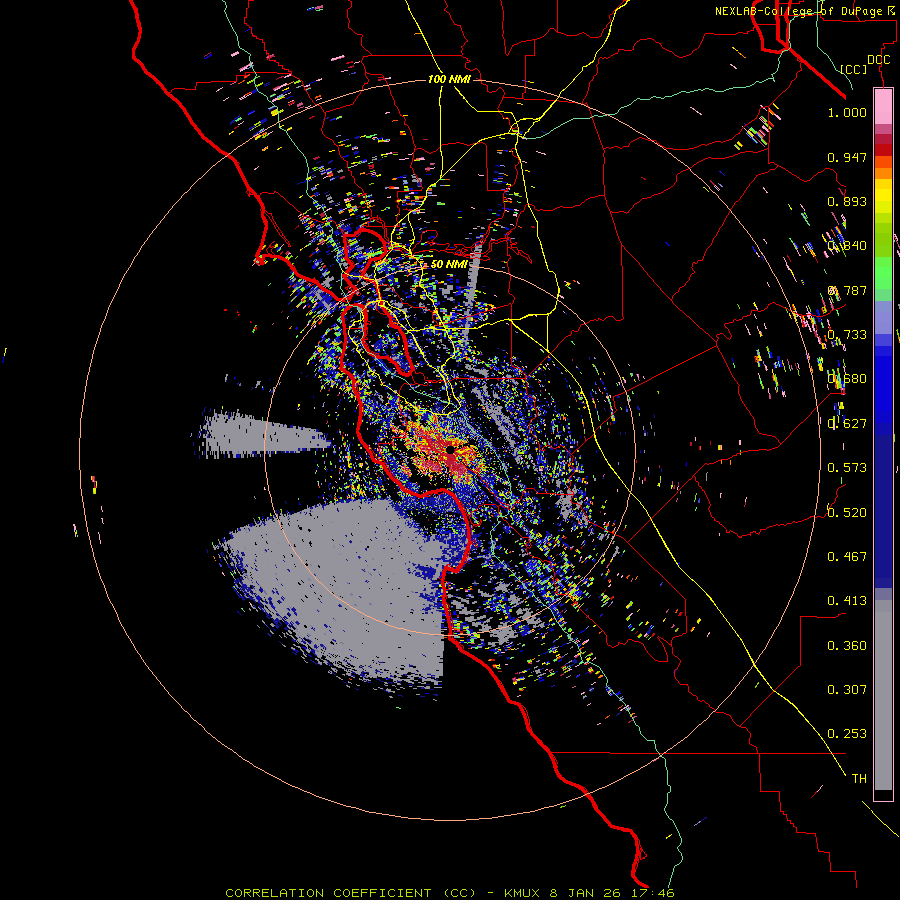Select the 0.573 value on the color scale

pyautogui.click(x=847, y=468)
